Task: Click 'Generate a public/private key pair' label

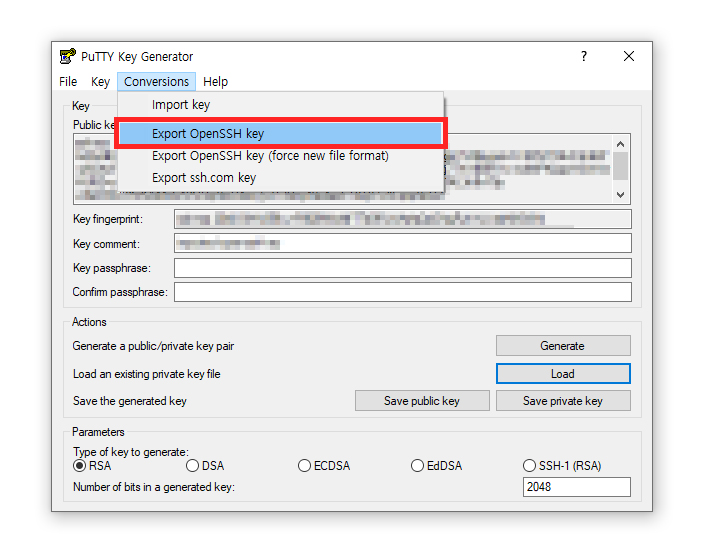Action: [x=154, y=346]
